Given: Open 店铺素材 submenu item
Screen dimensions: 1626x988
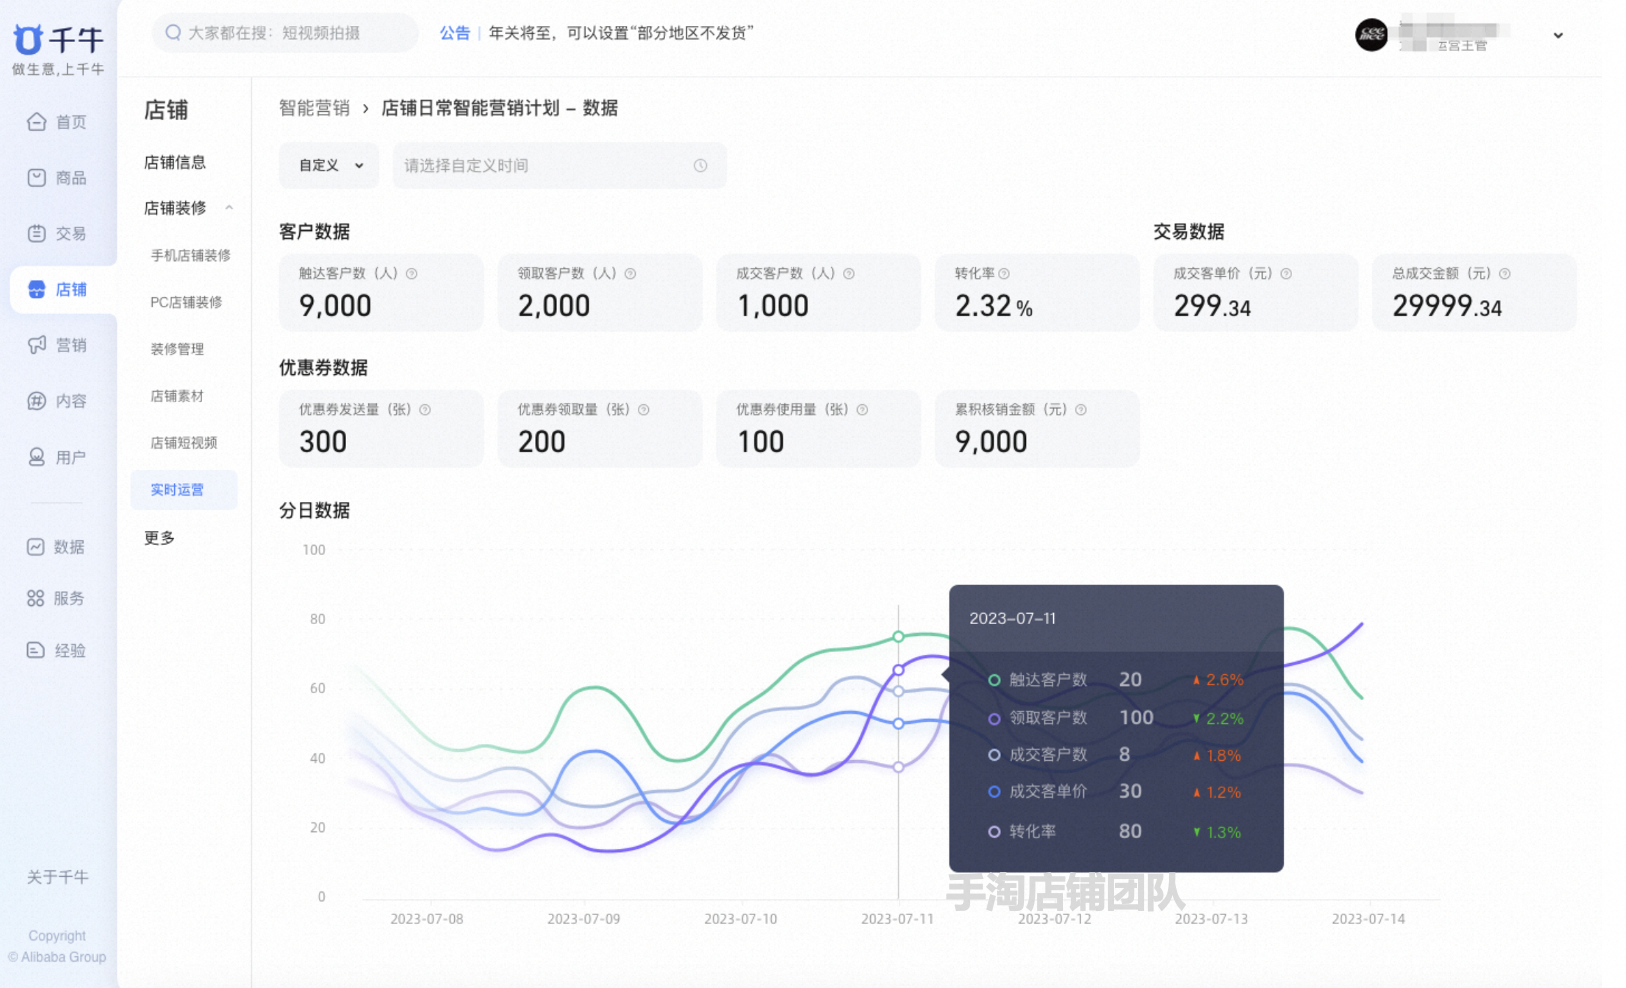Looking at the screenshot, I should pyautogui.click(x=177, y=396).
